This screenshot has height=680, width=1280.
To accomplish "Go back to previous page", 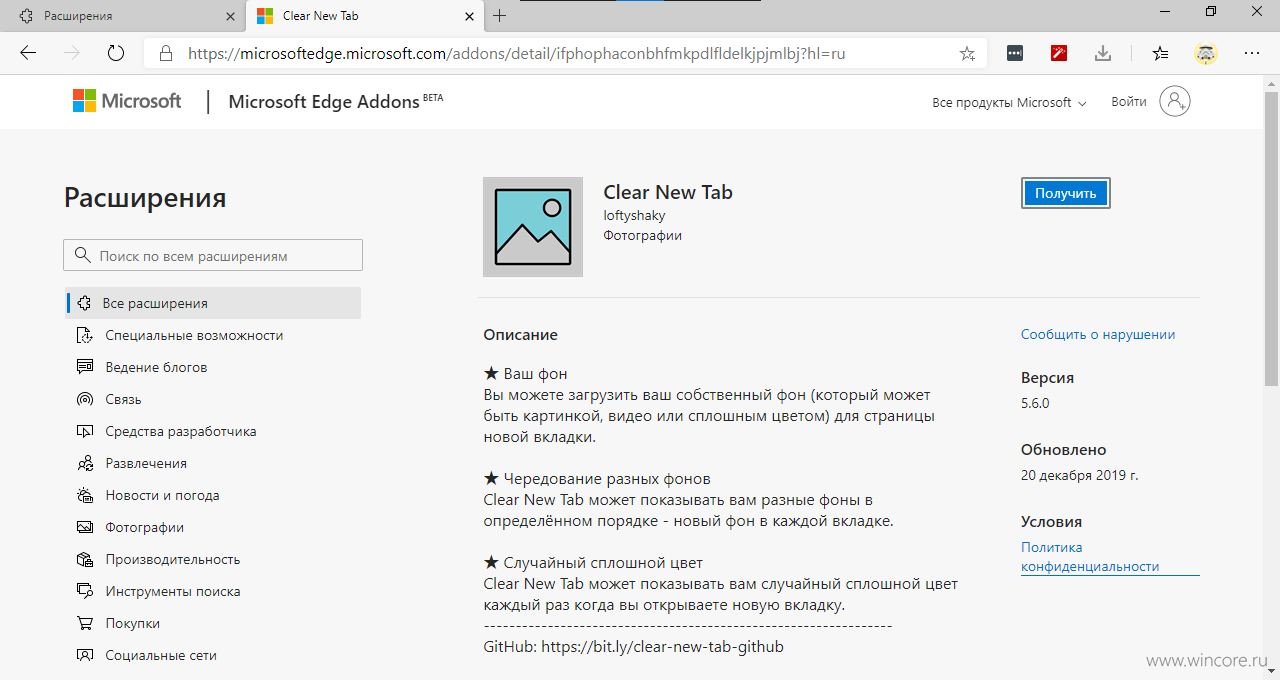I will click(x=28, y=53).
